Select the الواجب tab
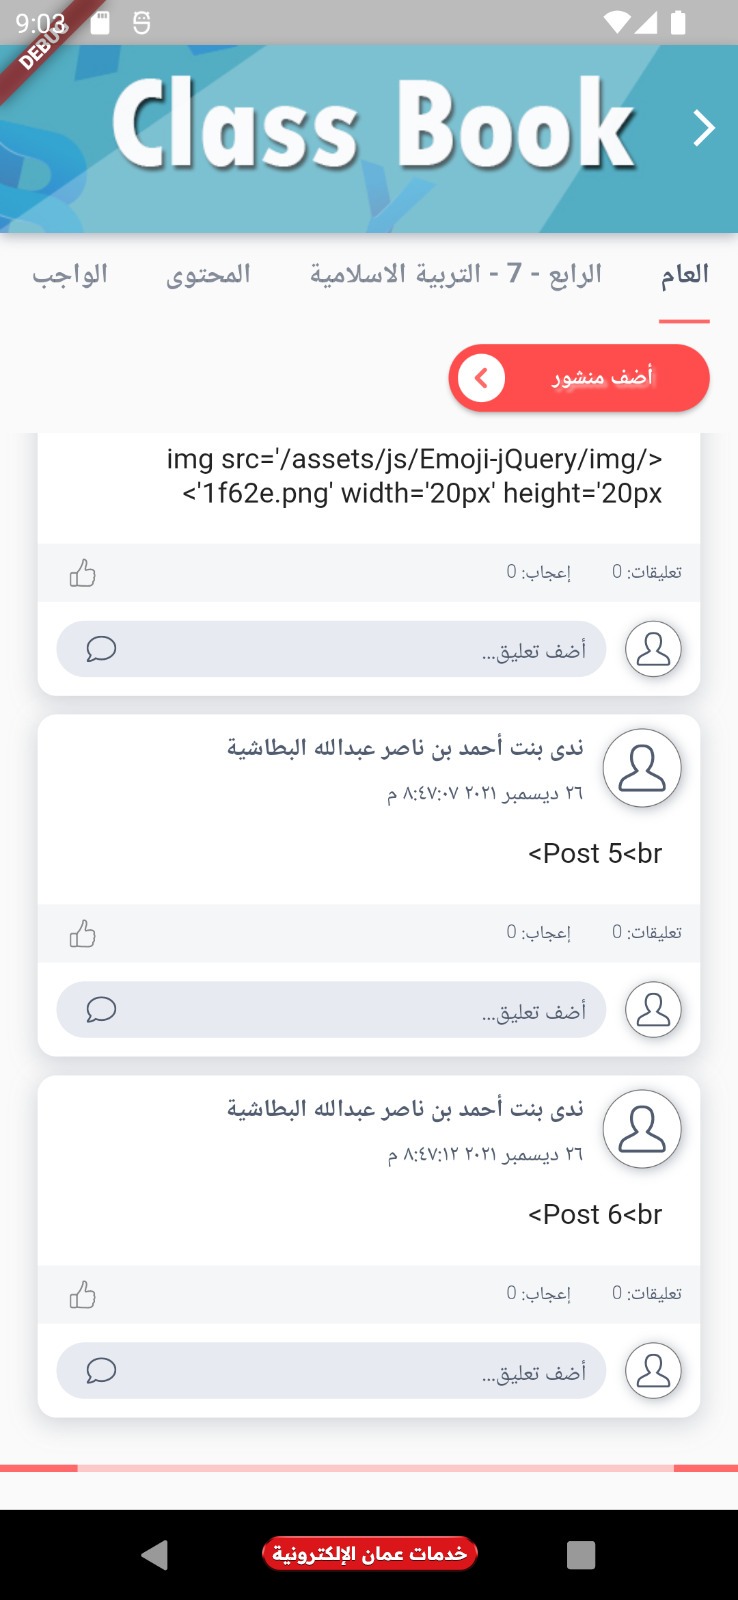Image resolution: width=738 pixels, height=1600 pixels. 70,275
